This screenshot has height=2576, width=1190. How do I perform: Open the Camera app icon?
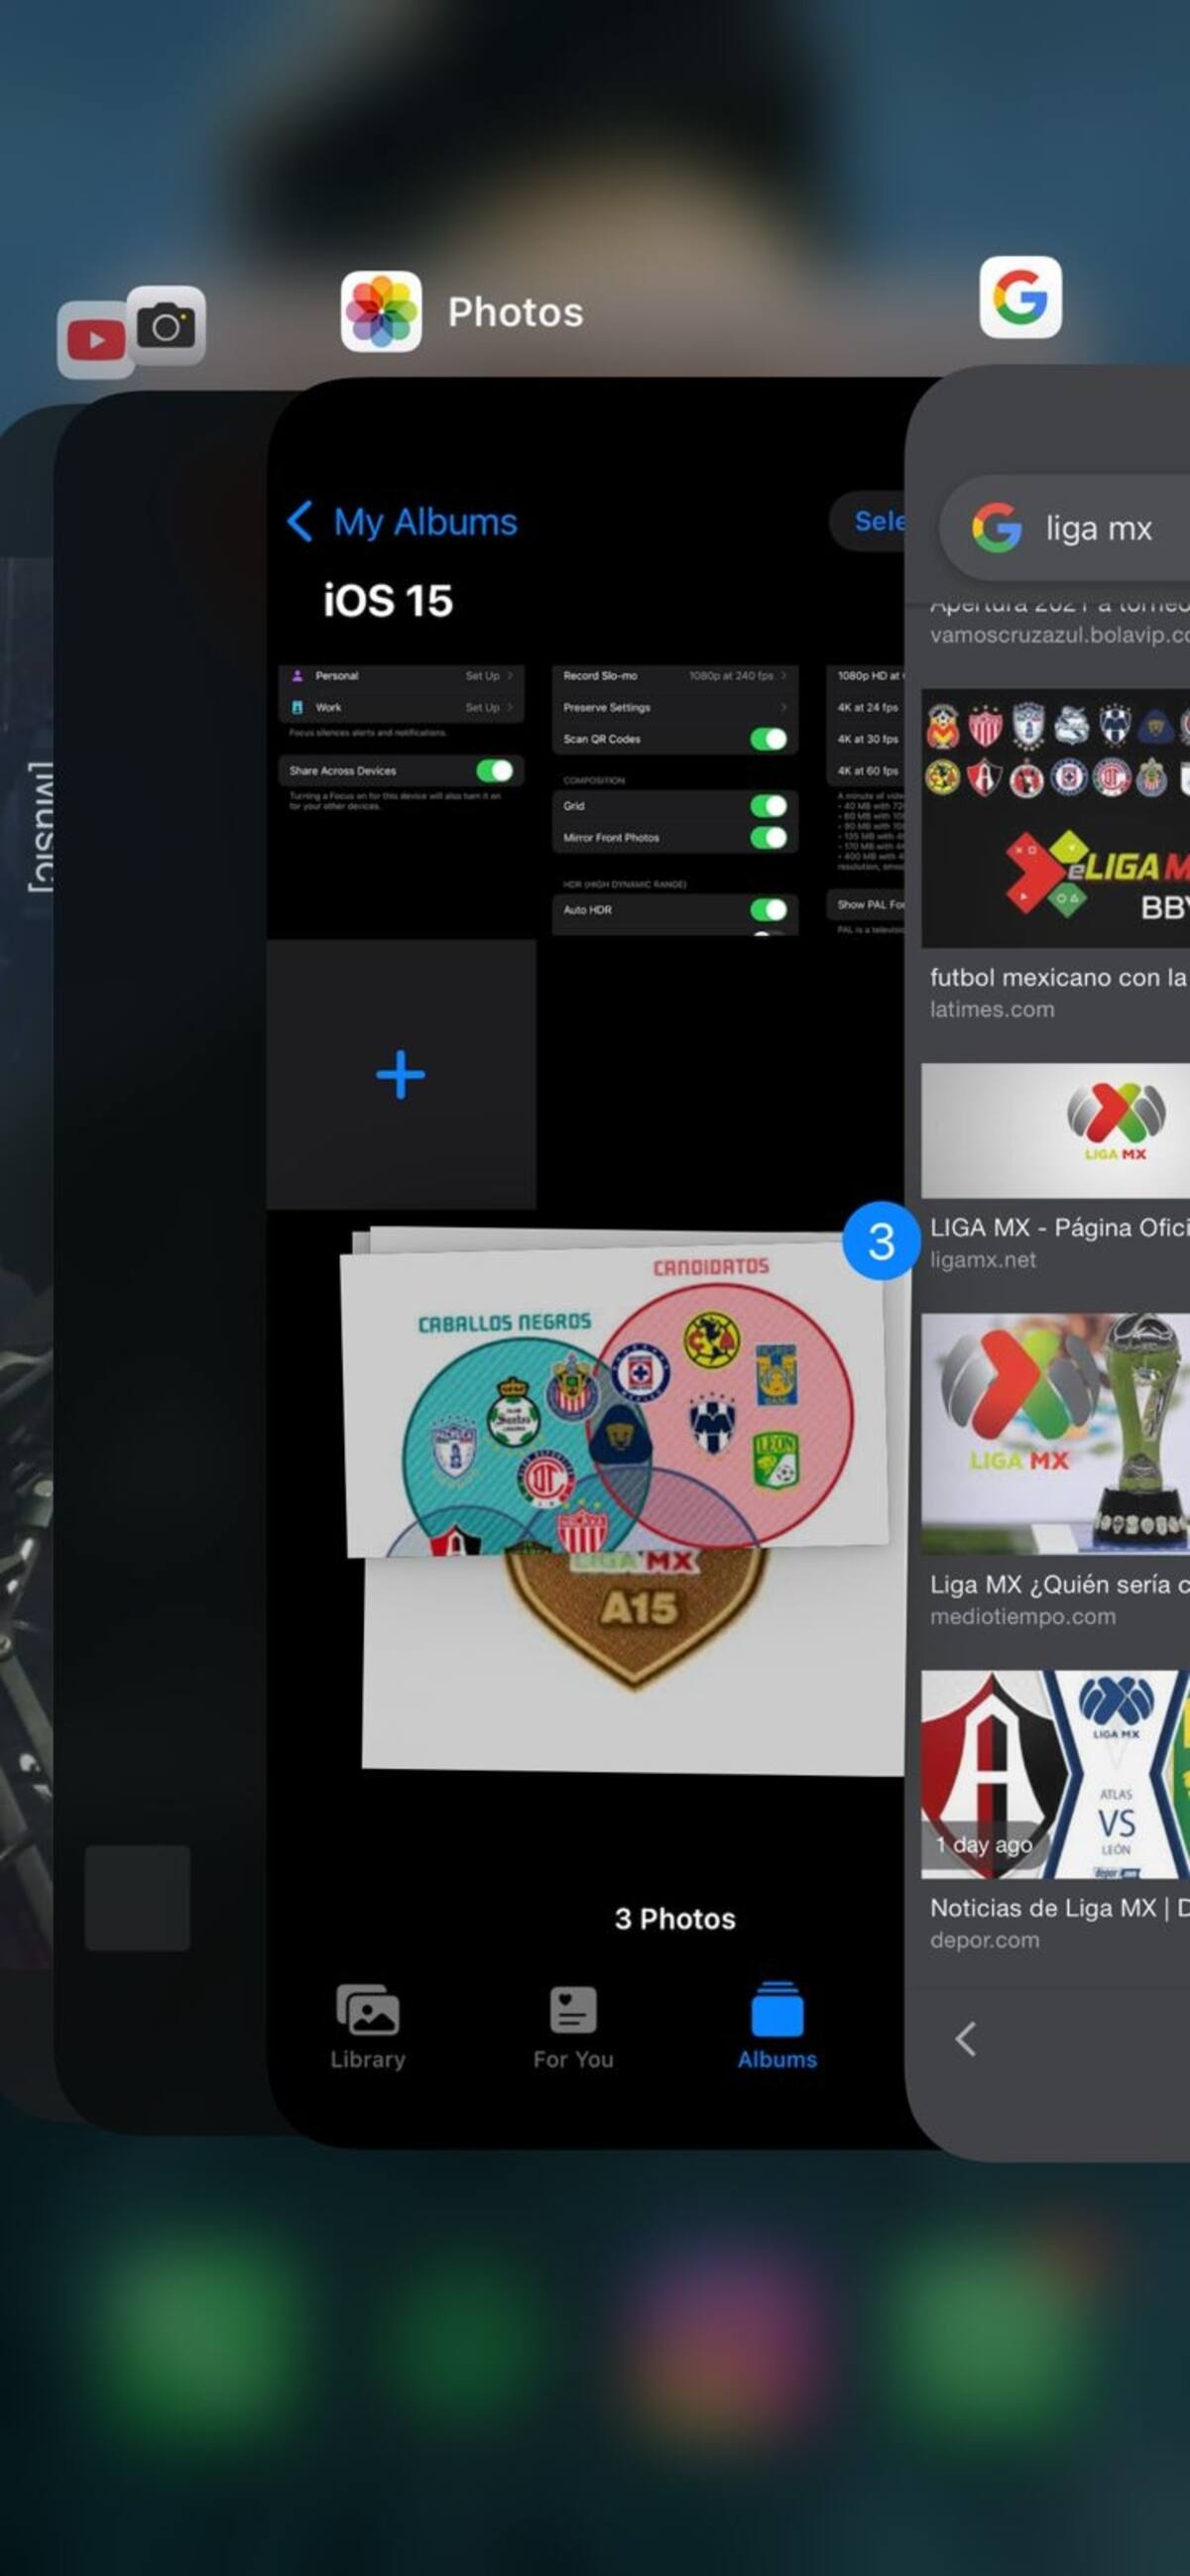[166, 326]
